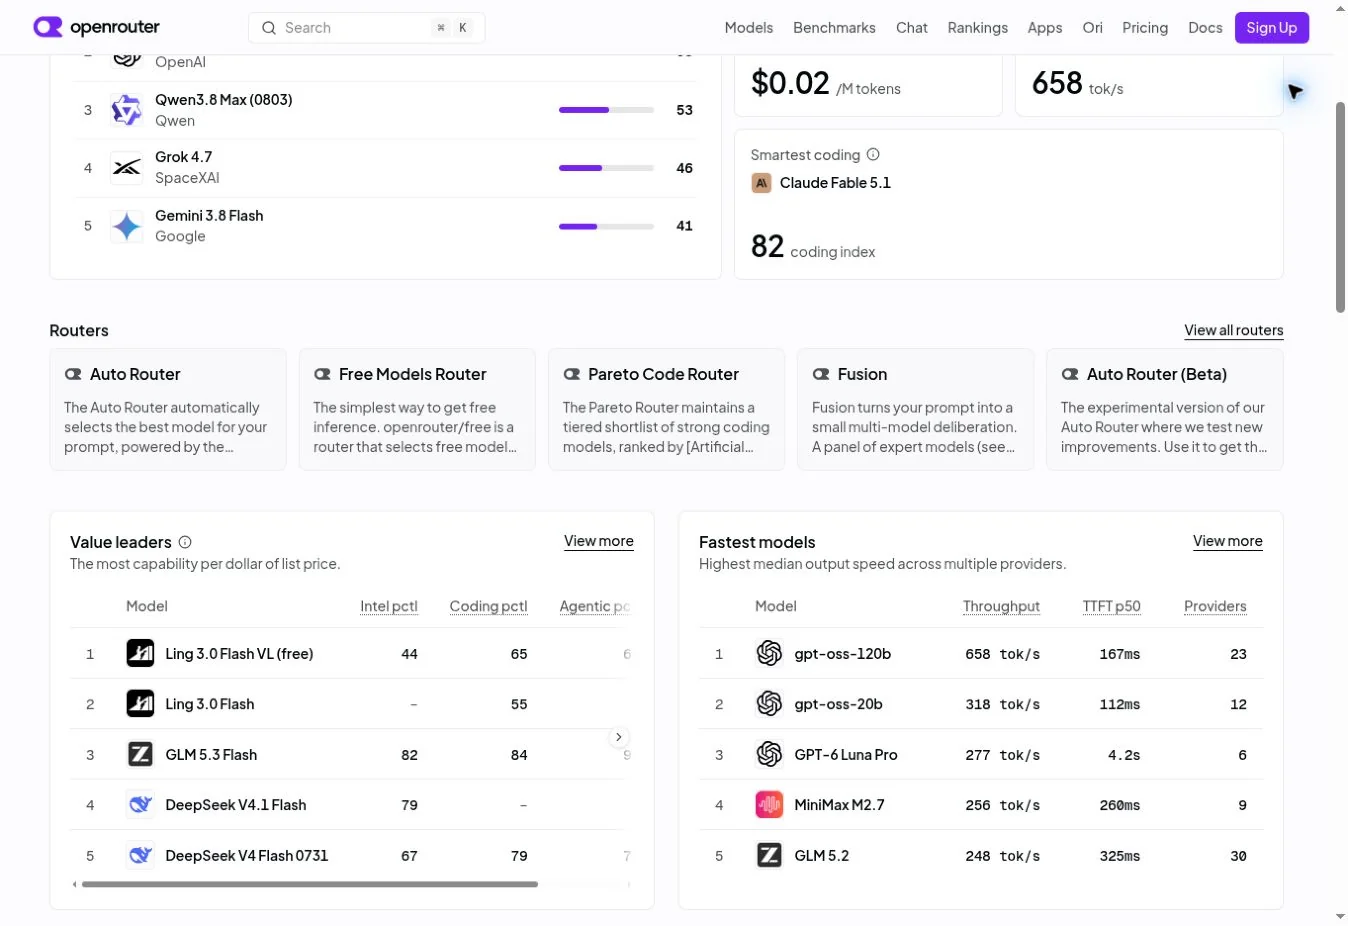Click the page vertical scrollbar thumb
The image size is (1348, 926).
tap(1341, 207)
